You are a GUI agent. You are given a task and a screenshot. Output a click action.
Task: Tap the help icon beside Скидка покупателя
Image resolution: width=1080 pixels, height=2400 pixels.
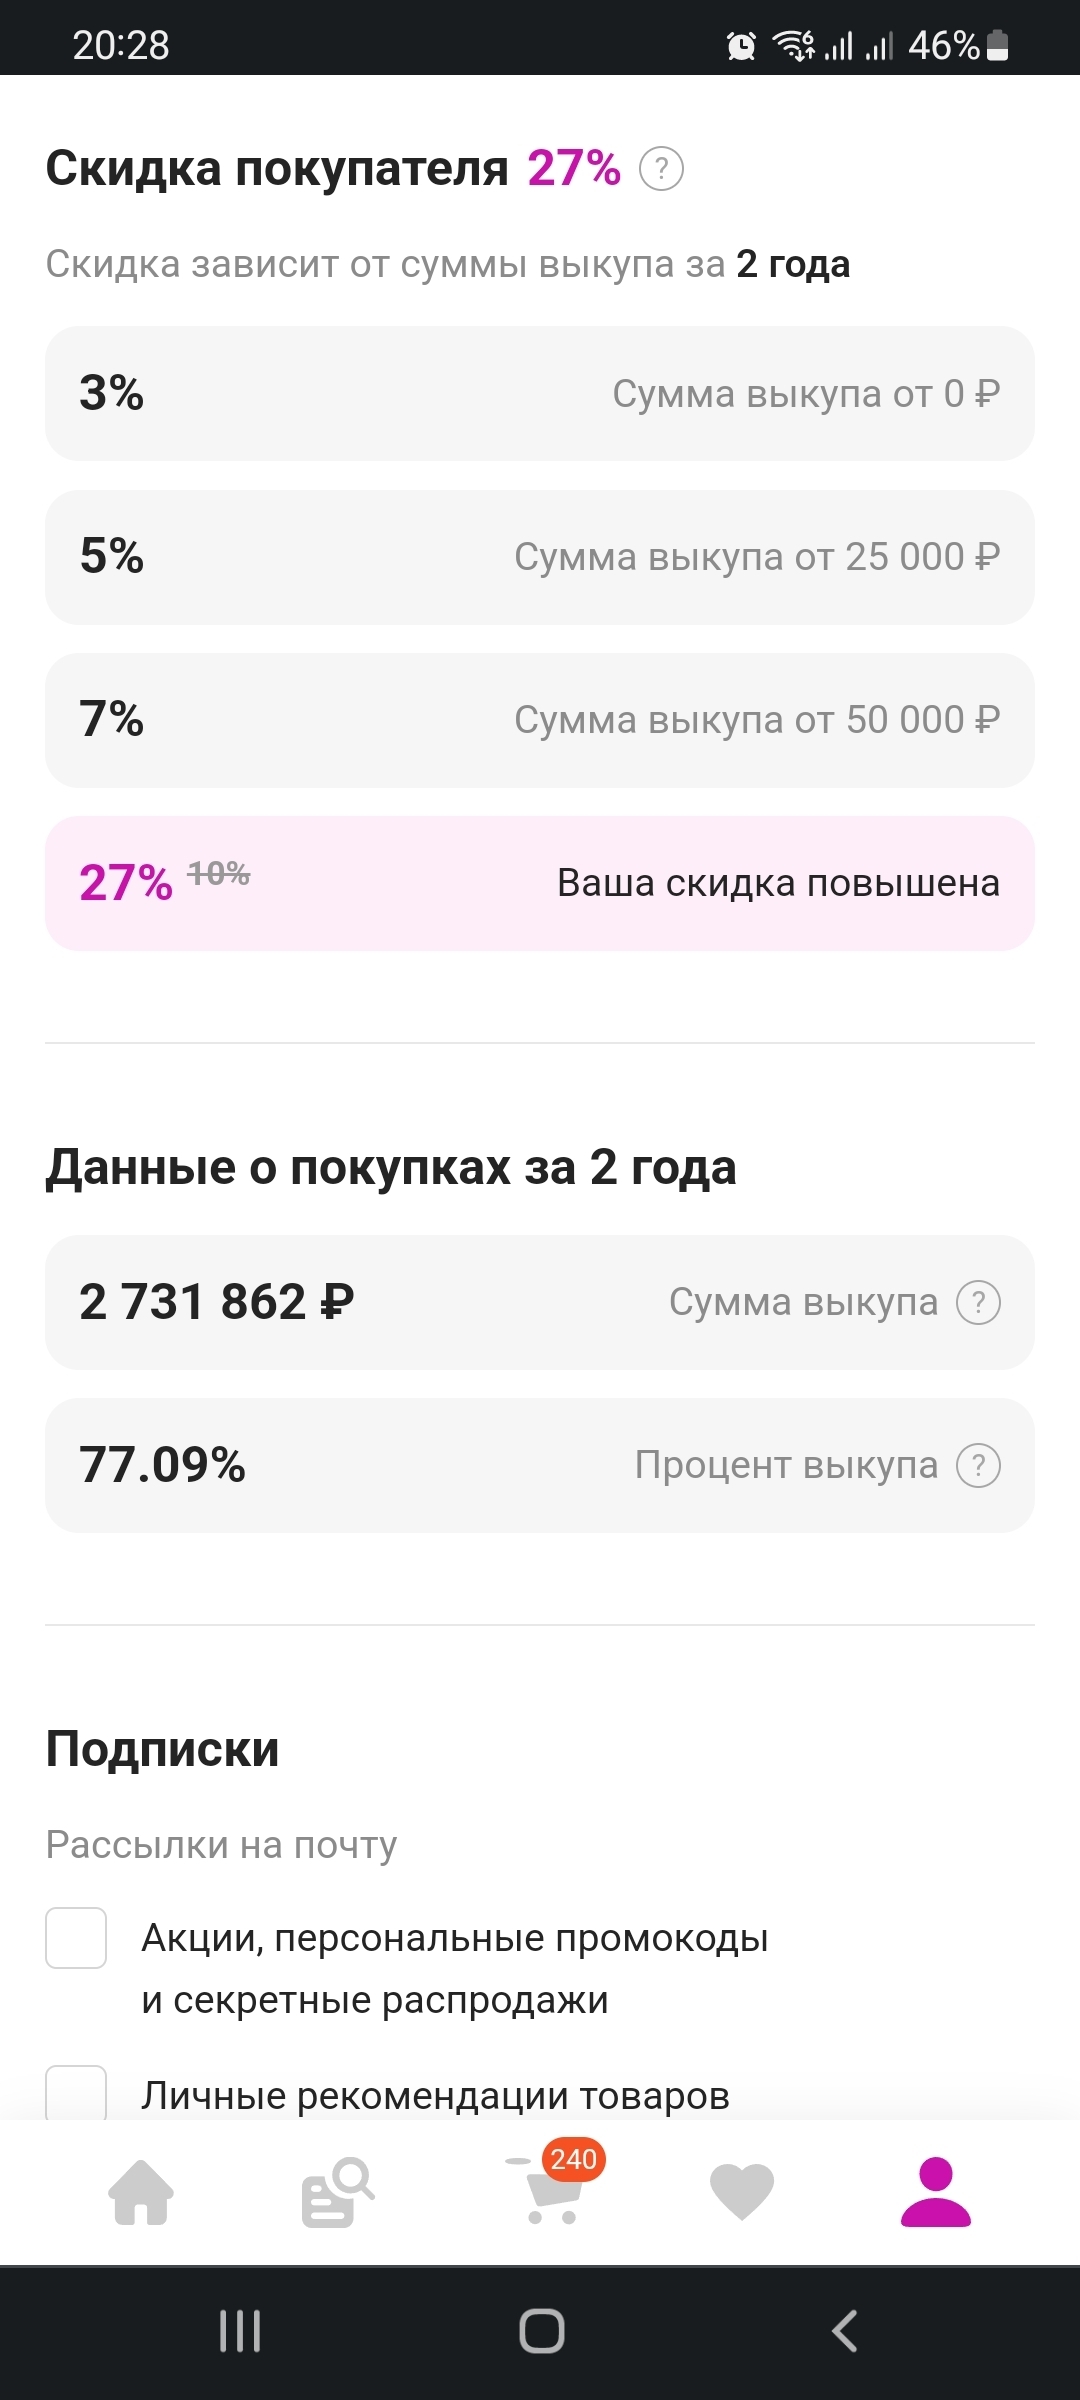[661, 169]
